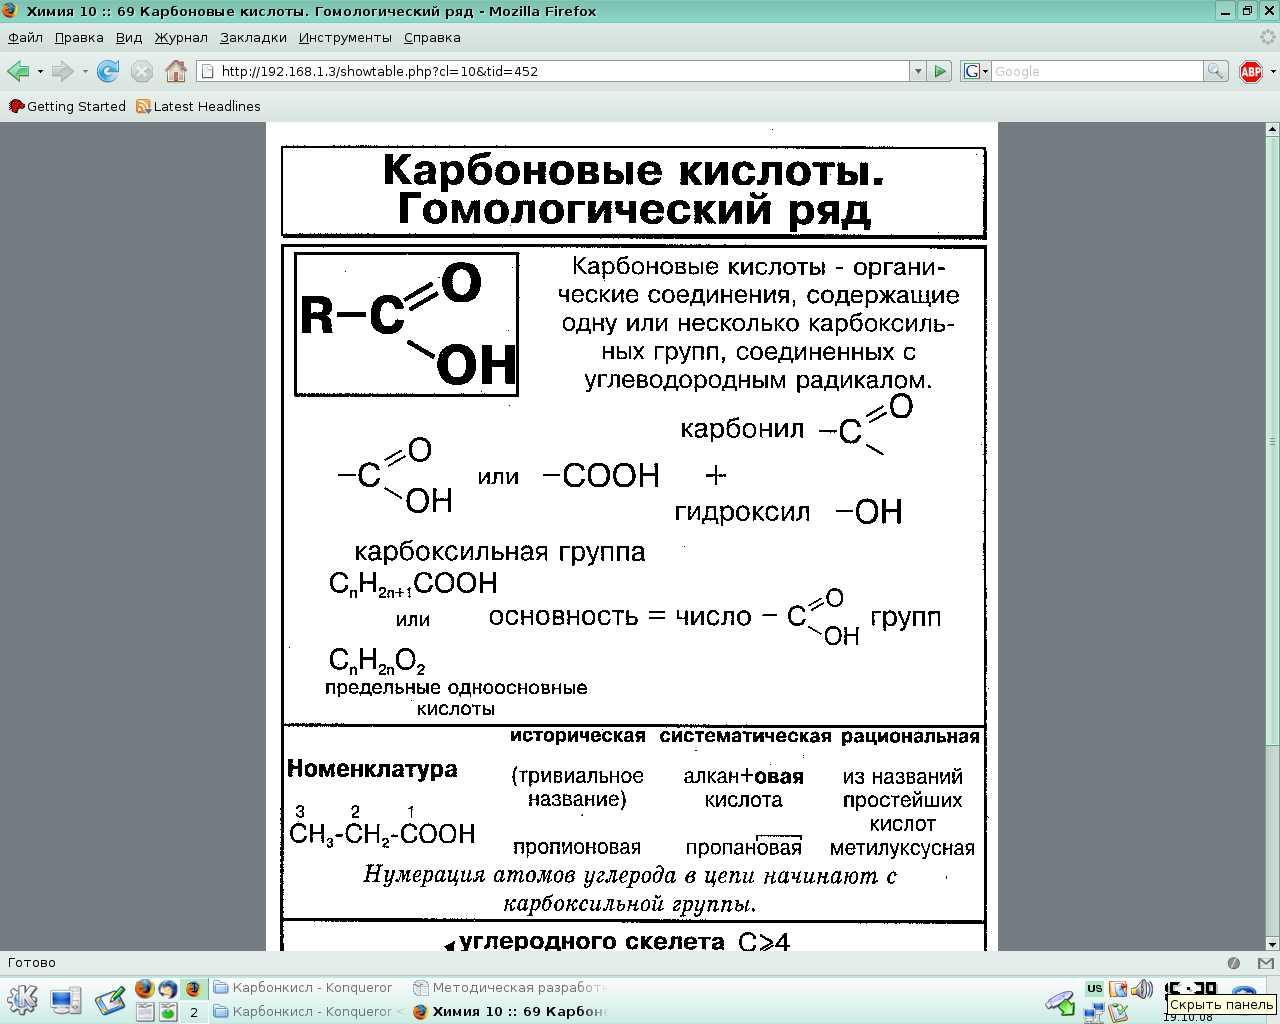The width and height of the screenshot is (1280, 1024).
Task: Click the volume speaker tray icon
Action: tap(1142, 989)
